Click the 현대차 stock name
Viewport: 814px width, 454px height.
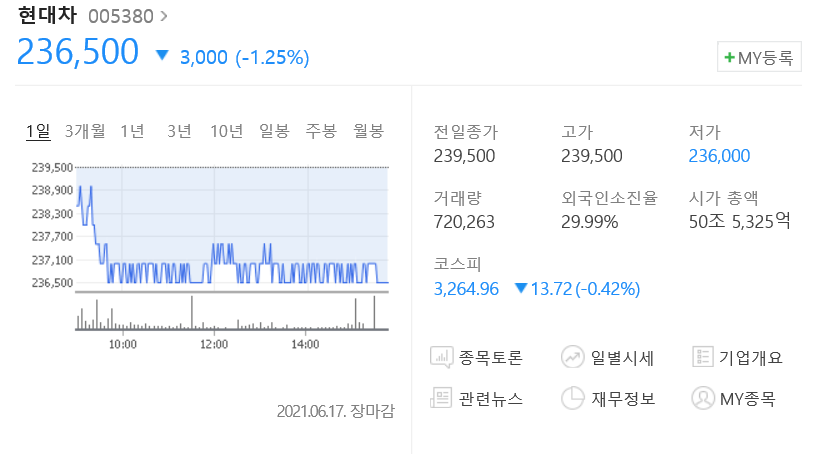tap(47, 15)
